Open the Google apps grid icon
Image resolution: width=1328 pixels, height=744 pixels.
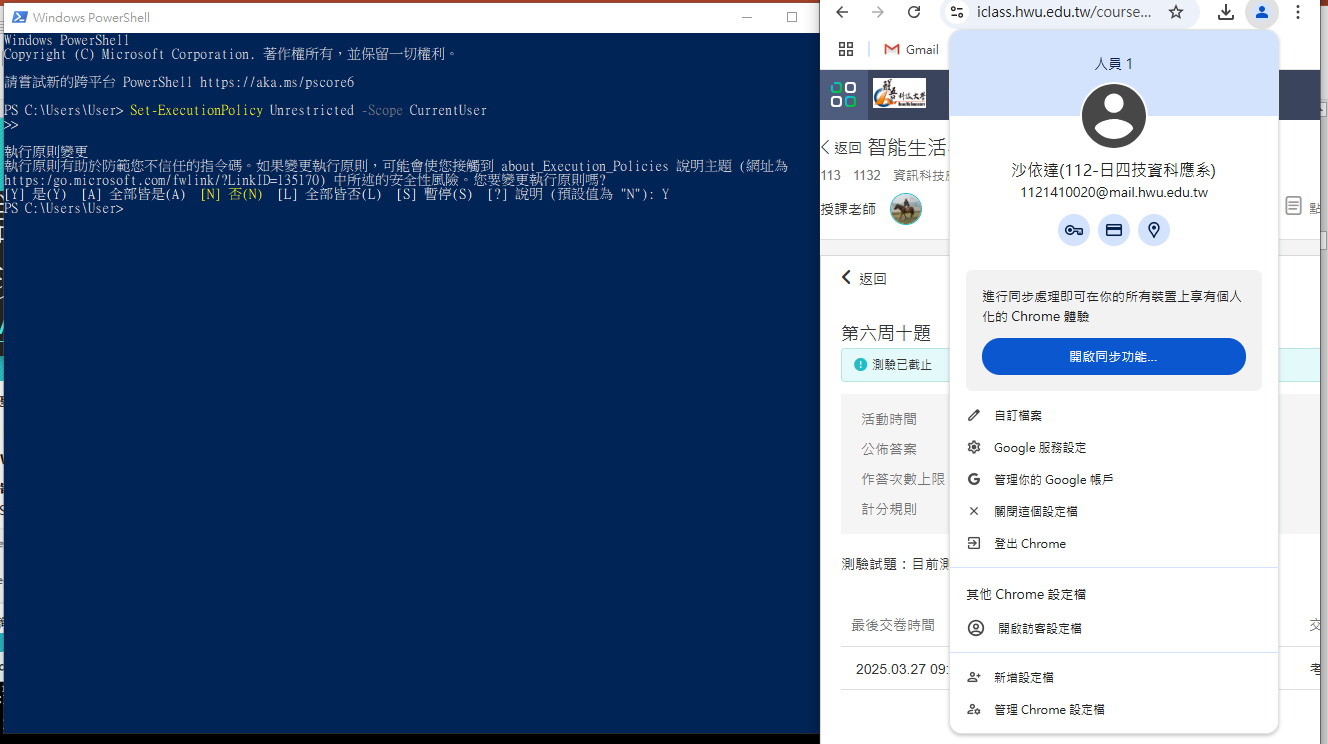[846, 49]
